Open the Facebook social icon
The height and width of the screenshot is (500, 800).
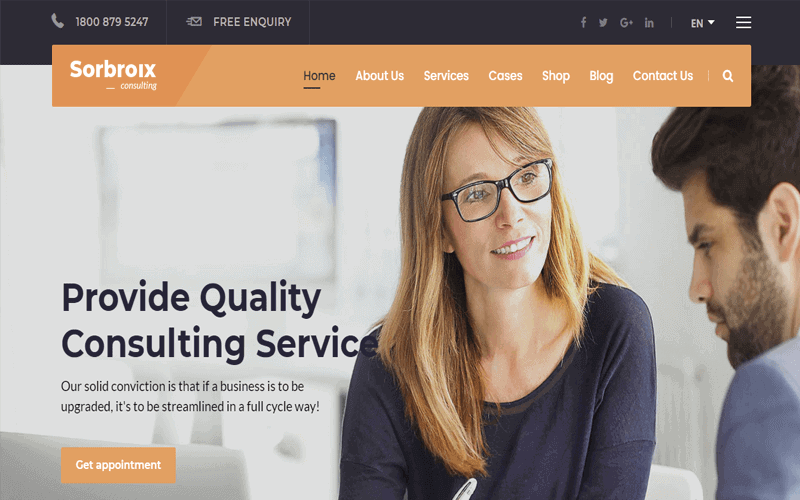[583, 22]
